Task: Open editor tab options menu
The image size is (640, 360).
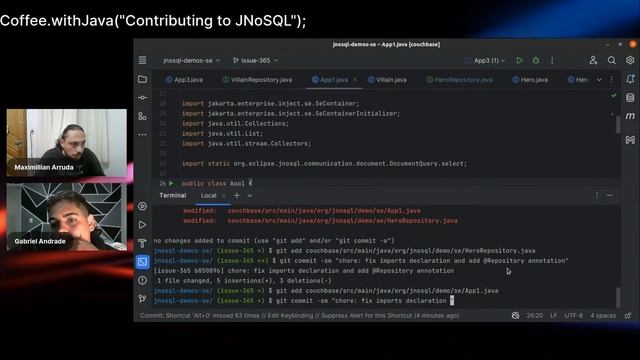Action: 611,80
